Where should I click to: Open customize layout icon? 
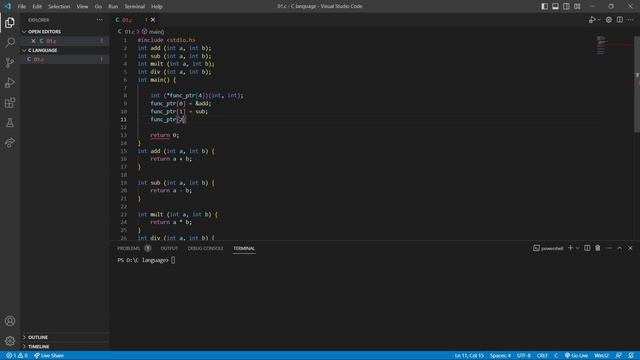(578, 6)
